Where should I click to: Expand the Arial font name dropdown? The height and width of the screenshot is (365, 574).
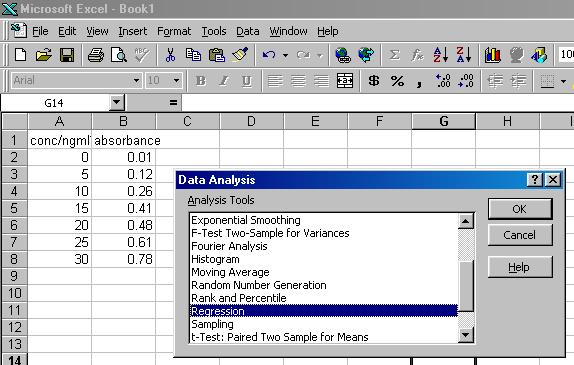click(136, 80)
